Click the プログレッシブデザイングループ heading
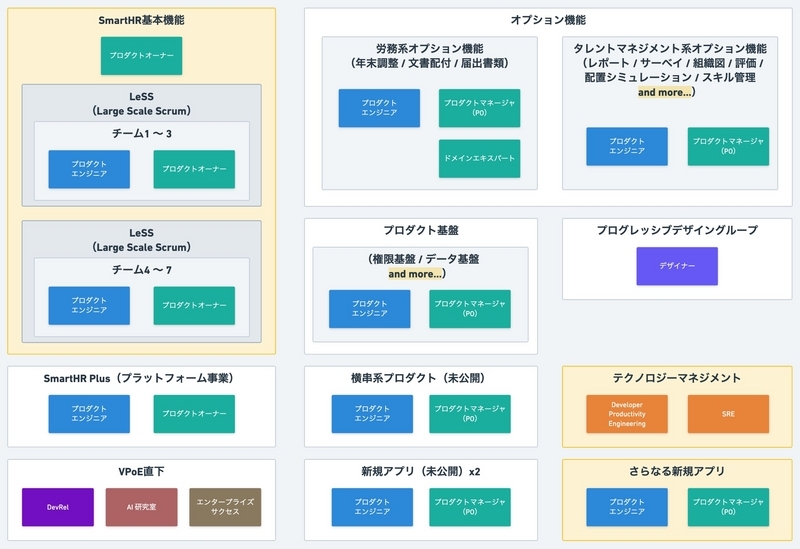This screenshot has width=800, height=549. pos(677,230)
